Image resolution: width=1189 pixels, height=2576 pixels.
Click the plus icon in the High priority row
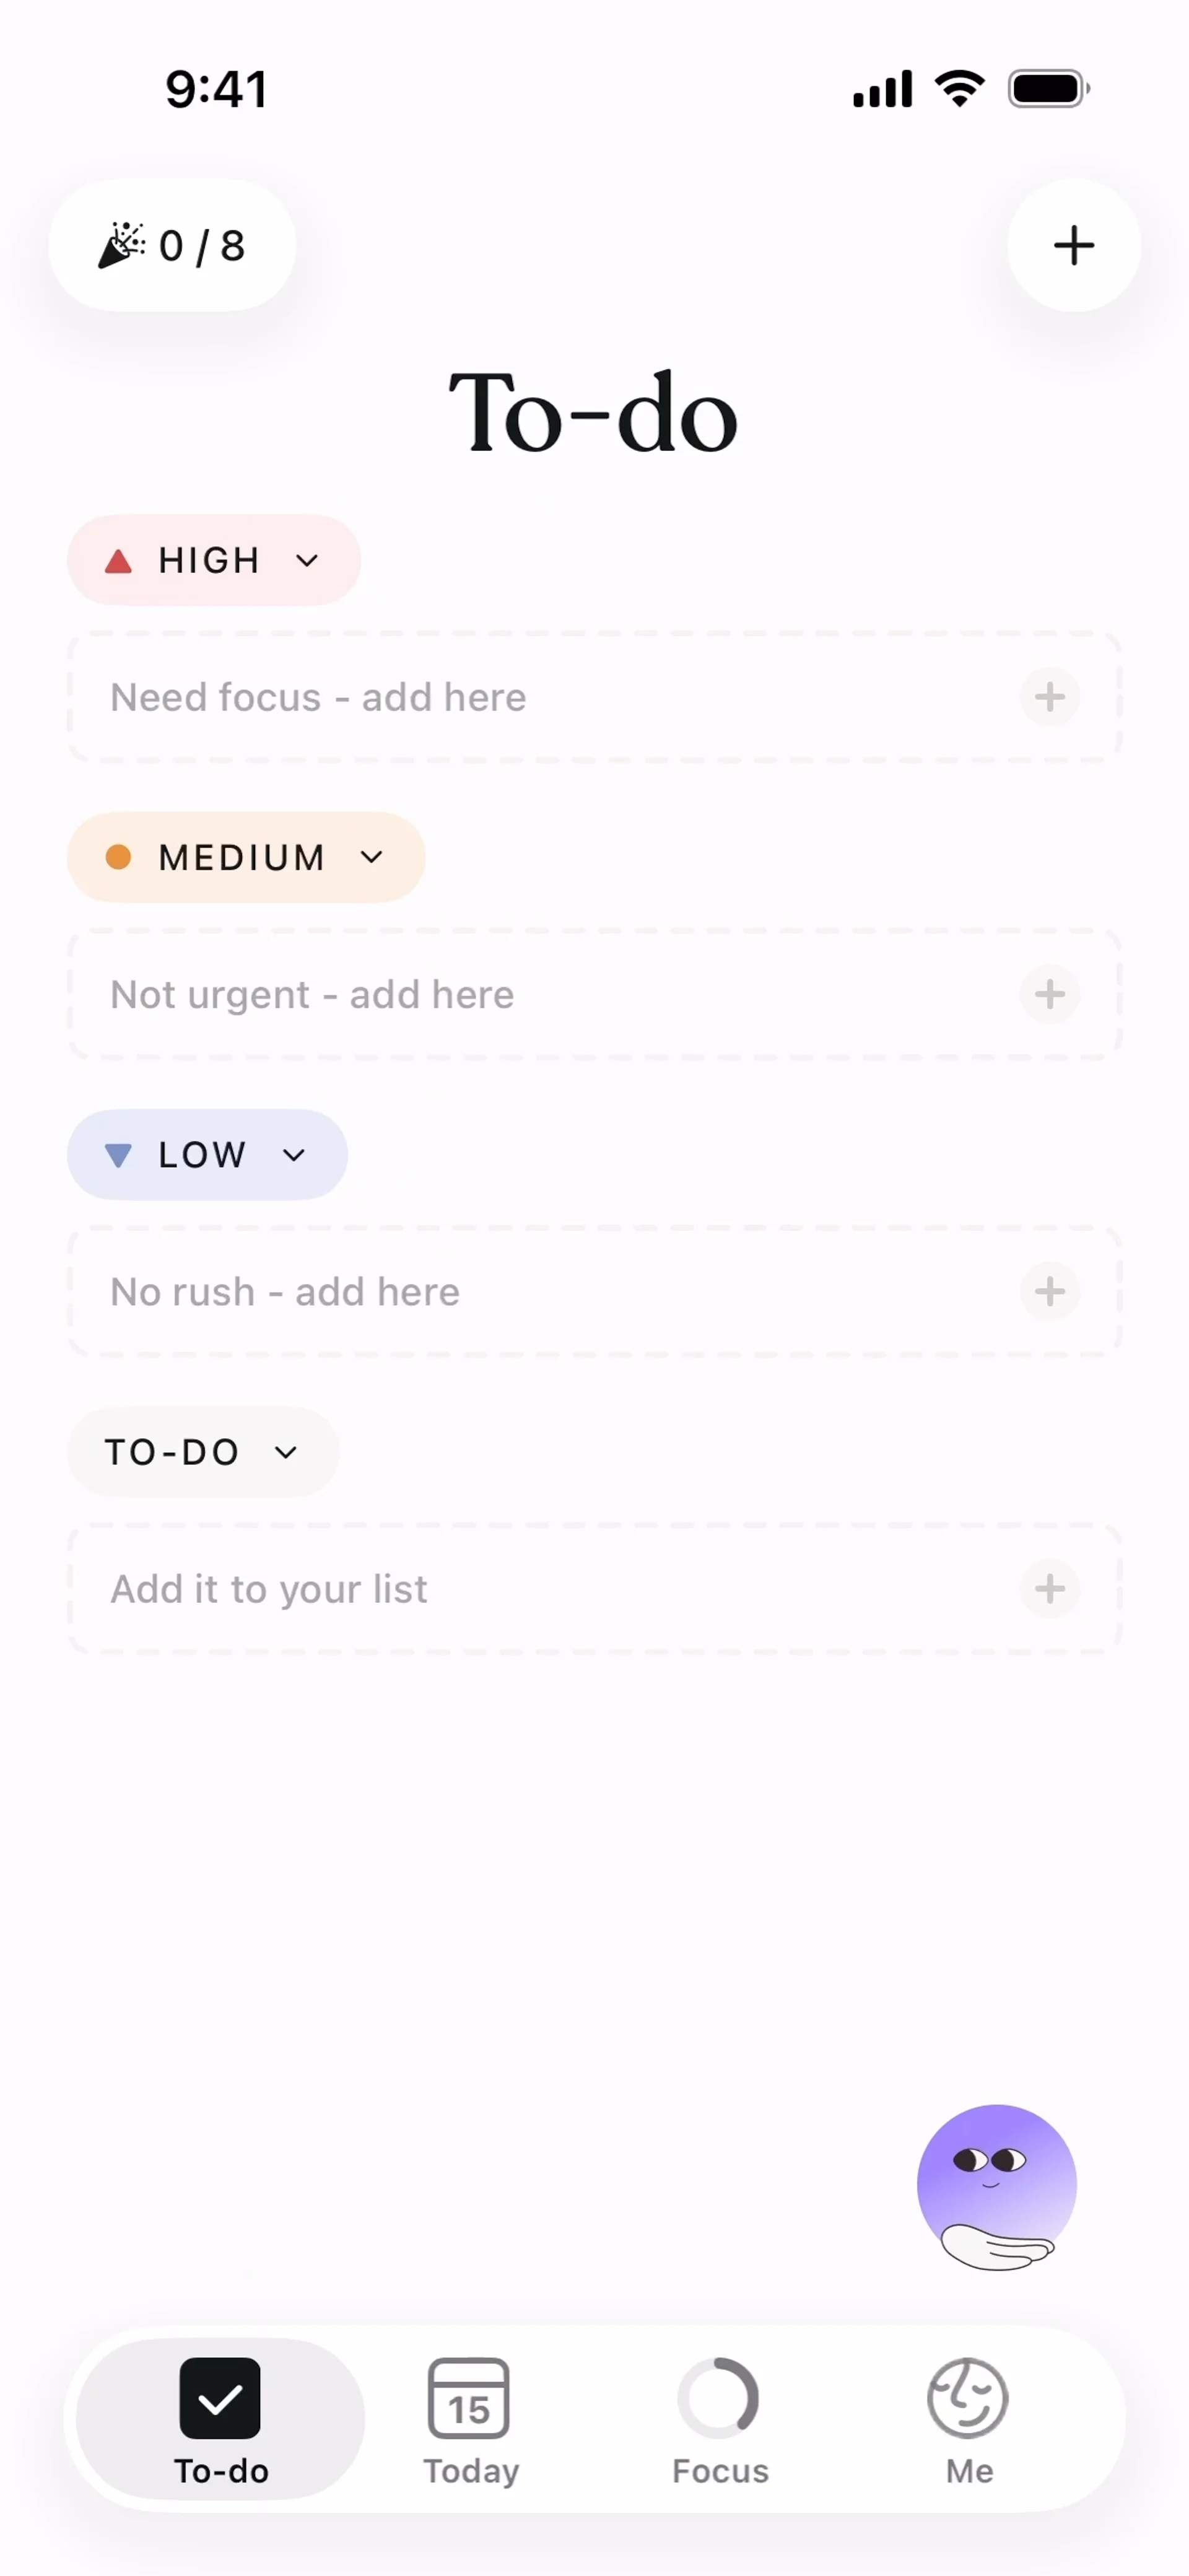pyautogui.click(x=1049, y=697)
